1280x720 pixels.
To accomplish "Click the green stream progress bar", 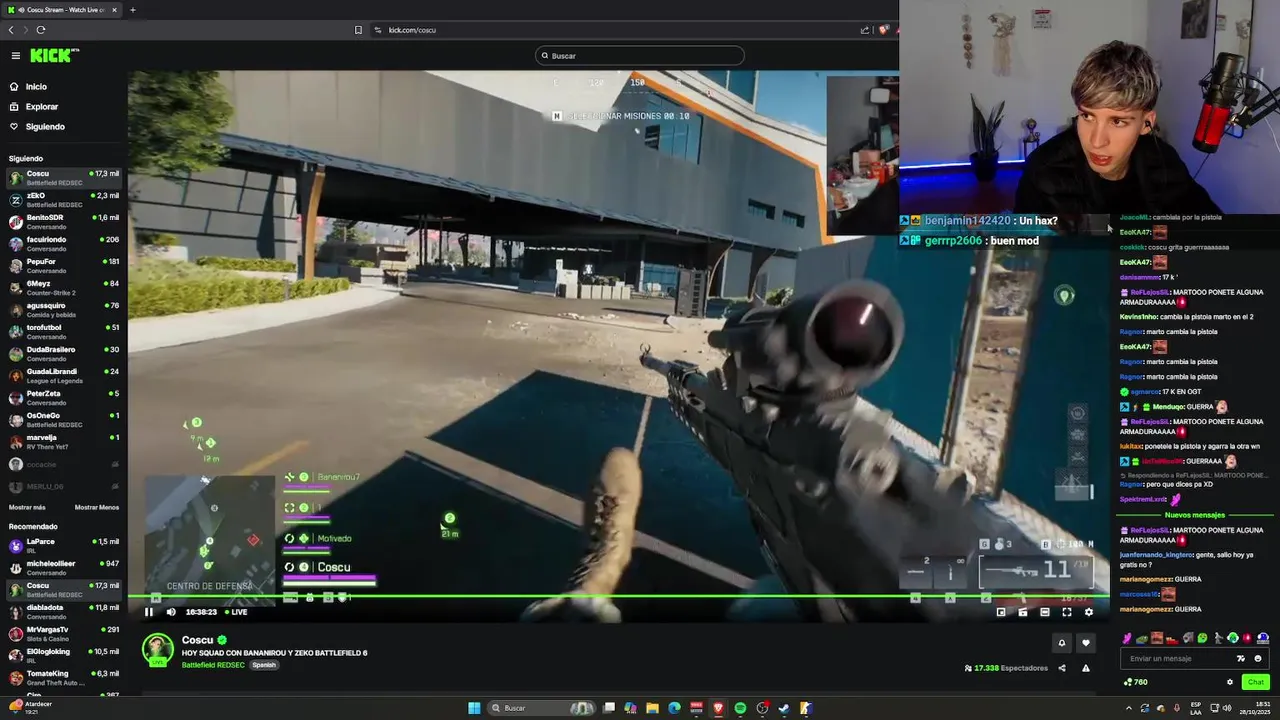I will (x=618, y=597).
